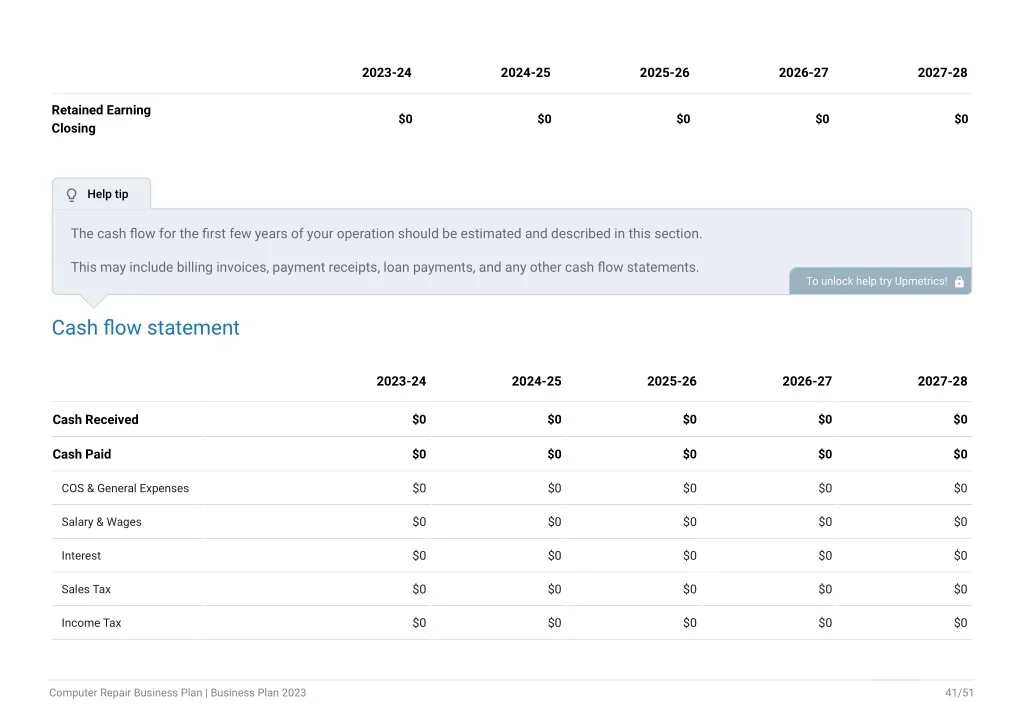Click the 2023-24 column header in cash flow table
Viewport: 1024px width, 724px height.
coord(401,381)
